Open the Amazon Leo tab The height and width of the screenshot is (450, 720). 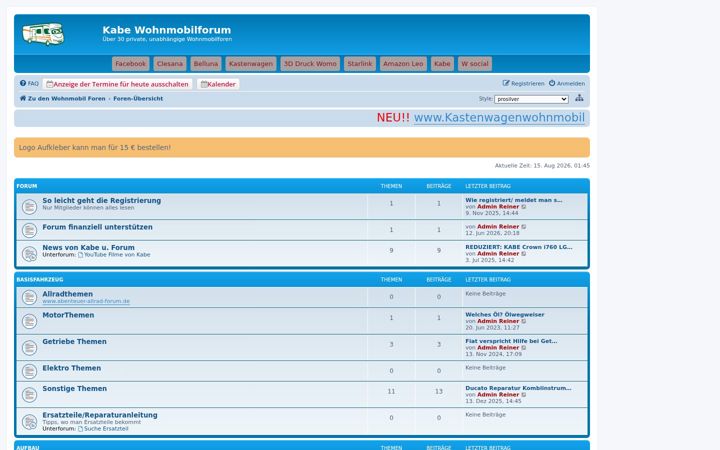coord(403,64)
